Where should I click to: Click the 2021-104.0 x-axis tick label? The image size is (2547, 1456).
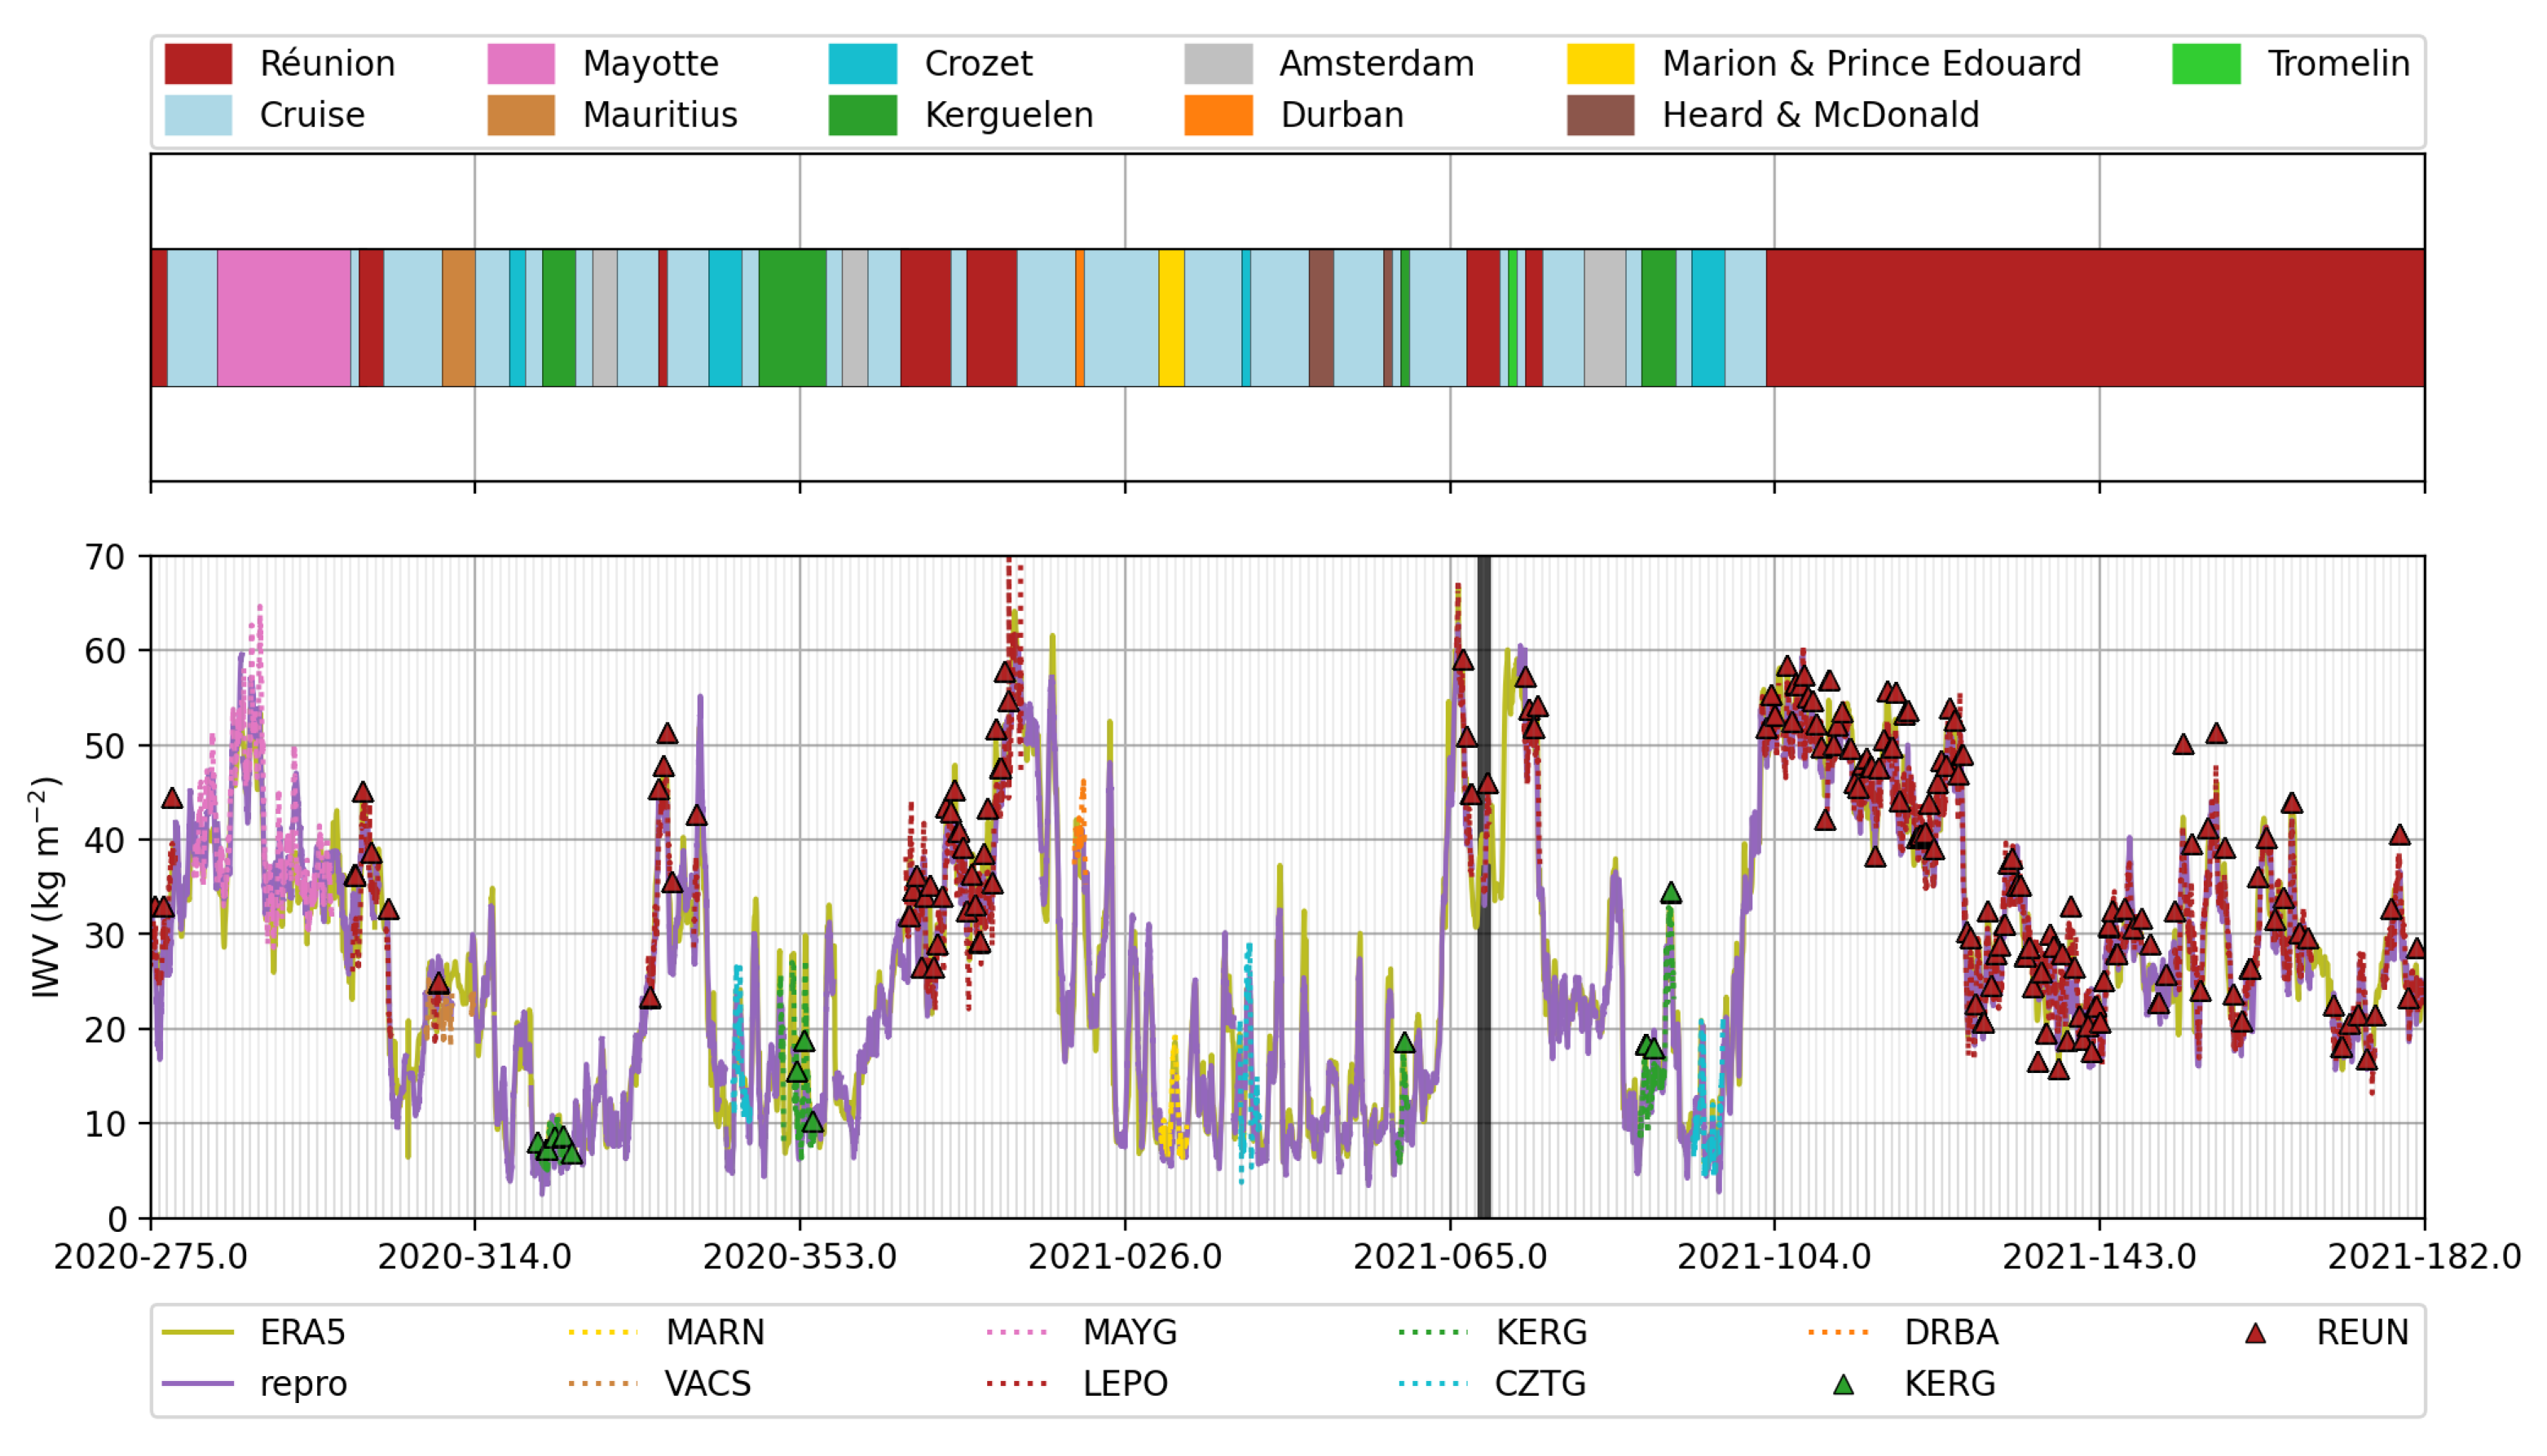point(1774,1256)
